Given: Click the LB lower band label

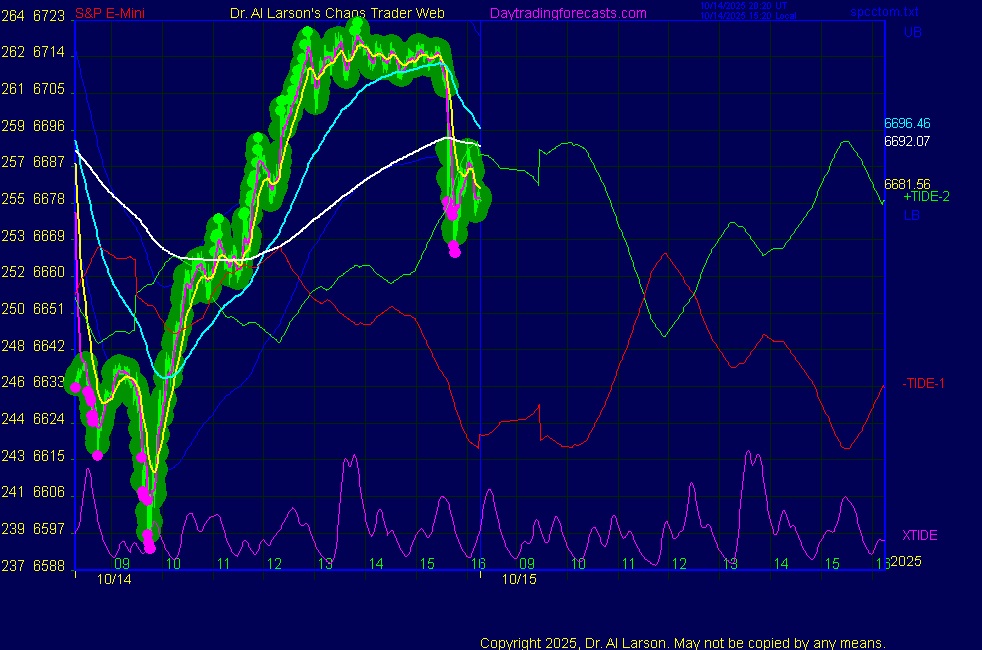Looking at the screenshot, I should click(x=911, y=214).
